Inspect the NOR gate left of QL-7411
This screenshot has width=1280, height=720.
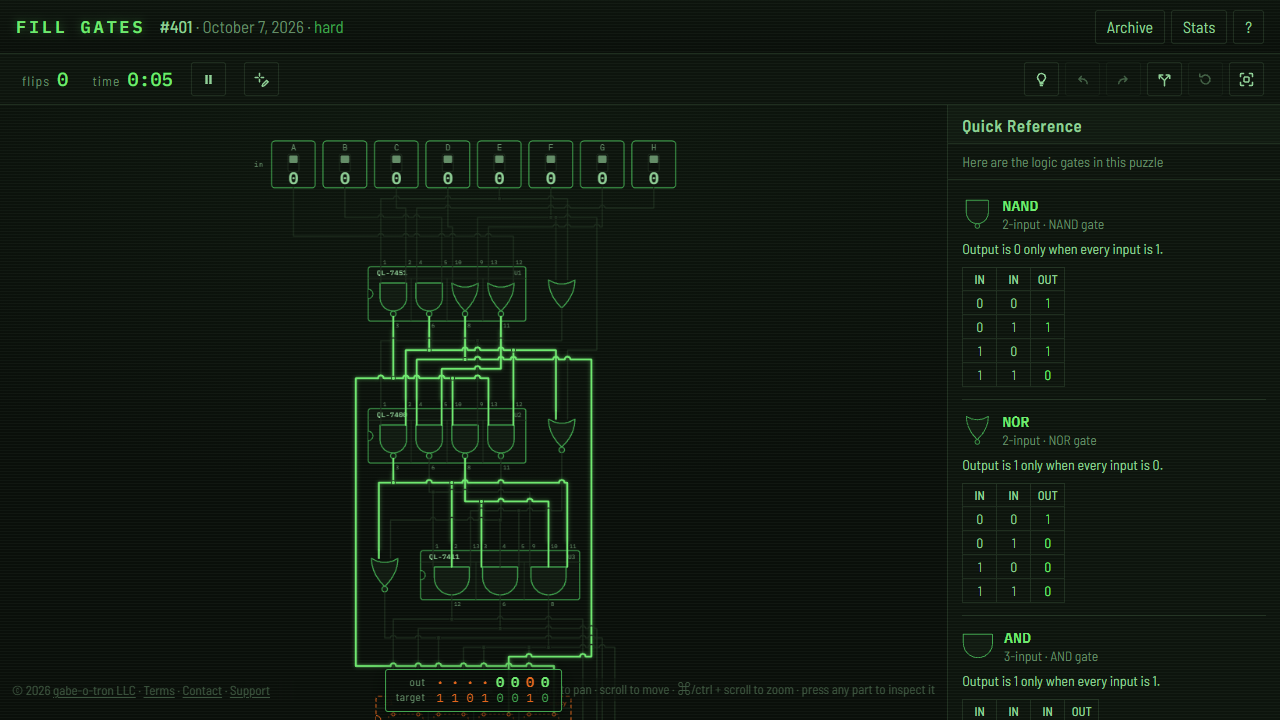pyautogui.click(x=384, y=574)
